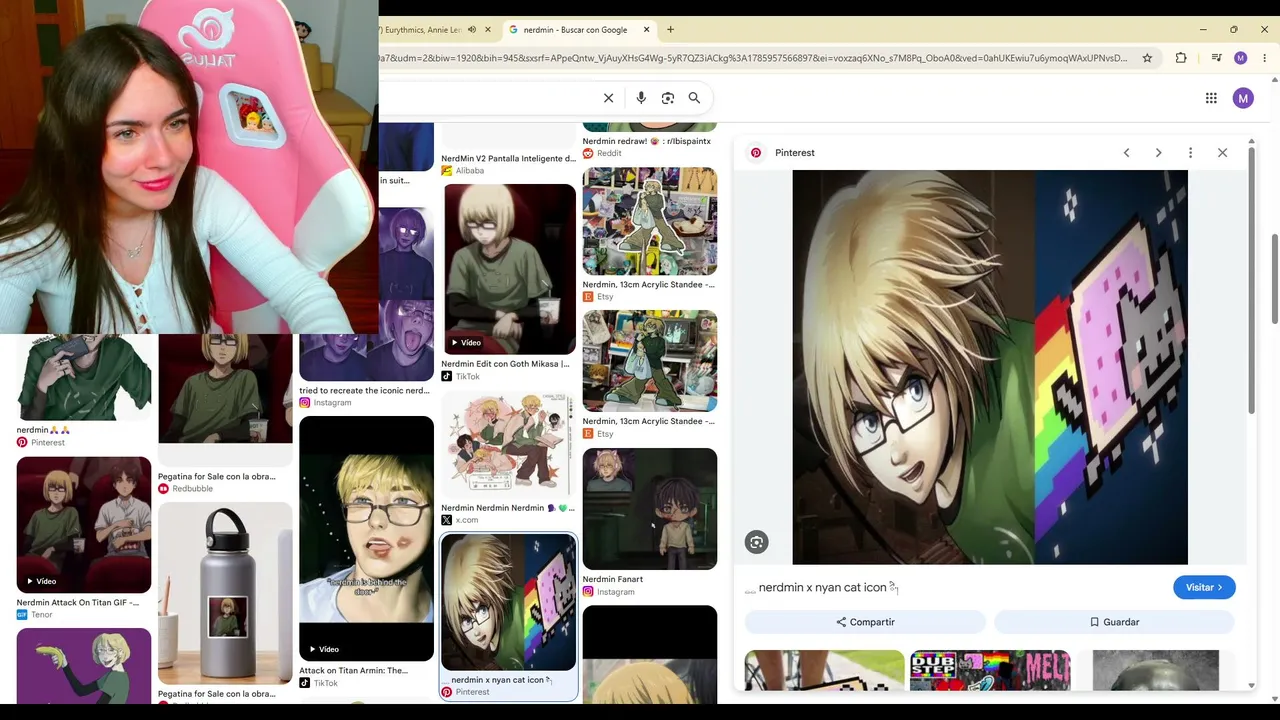Open the Nerdmin Fanart Instagram image
Screen dimensions: 1280x720
coord(650,509)
